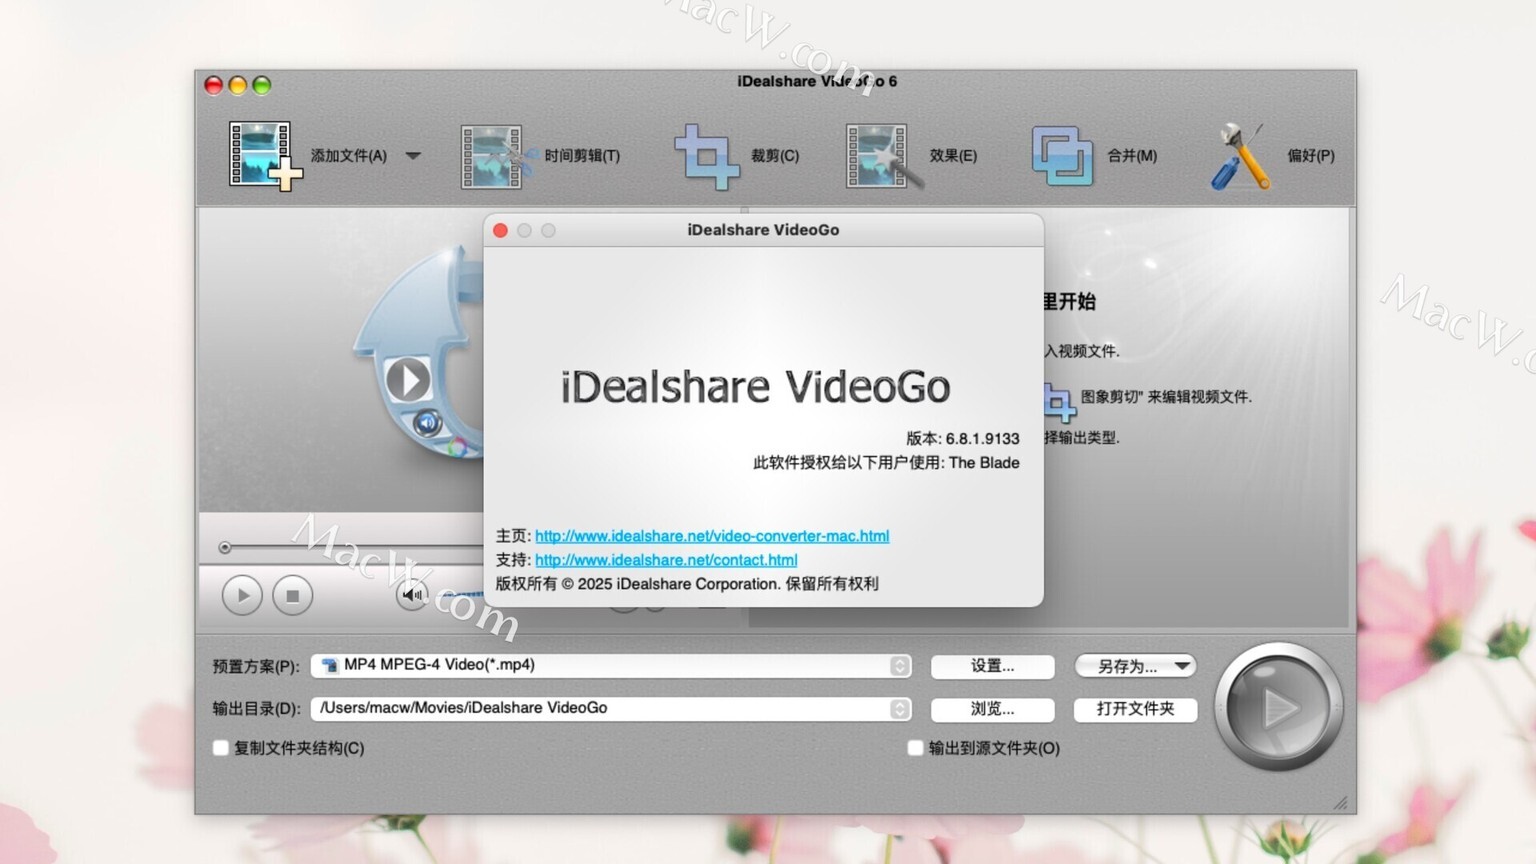Viewport: 1536px width, 864px height.
Task: Open the 另存为... dropdown button
Action: click(1135, 666)
